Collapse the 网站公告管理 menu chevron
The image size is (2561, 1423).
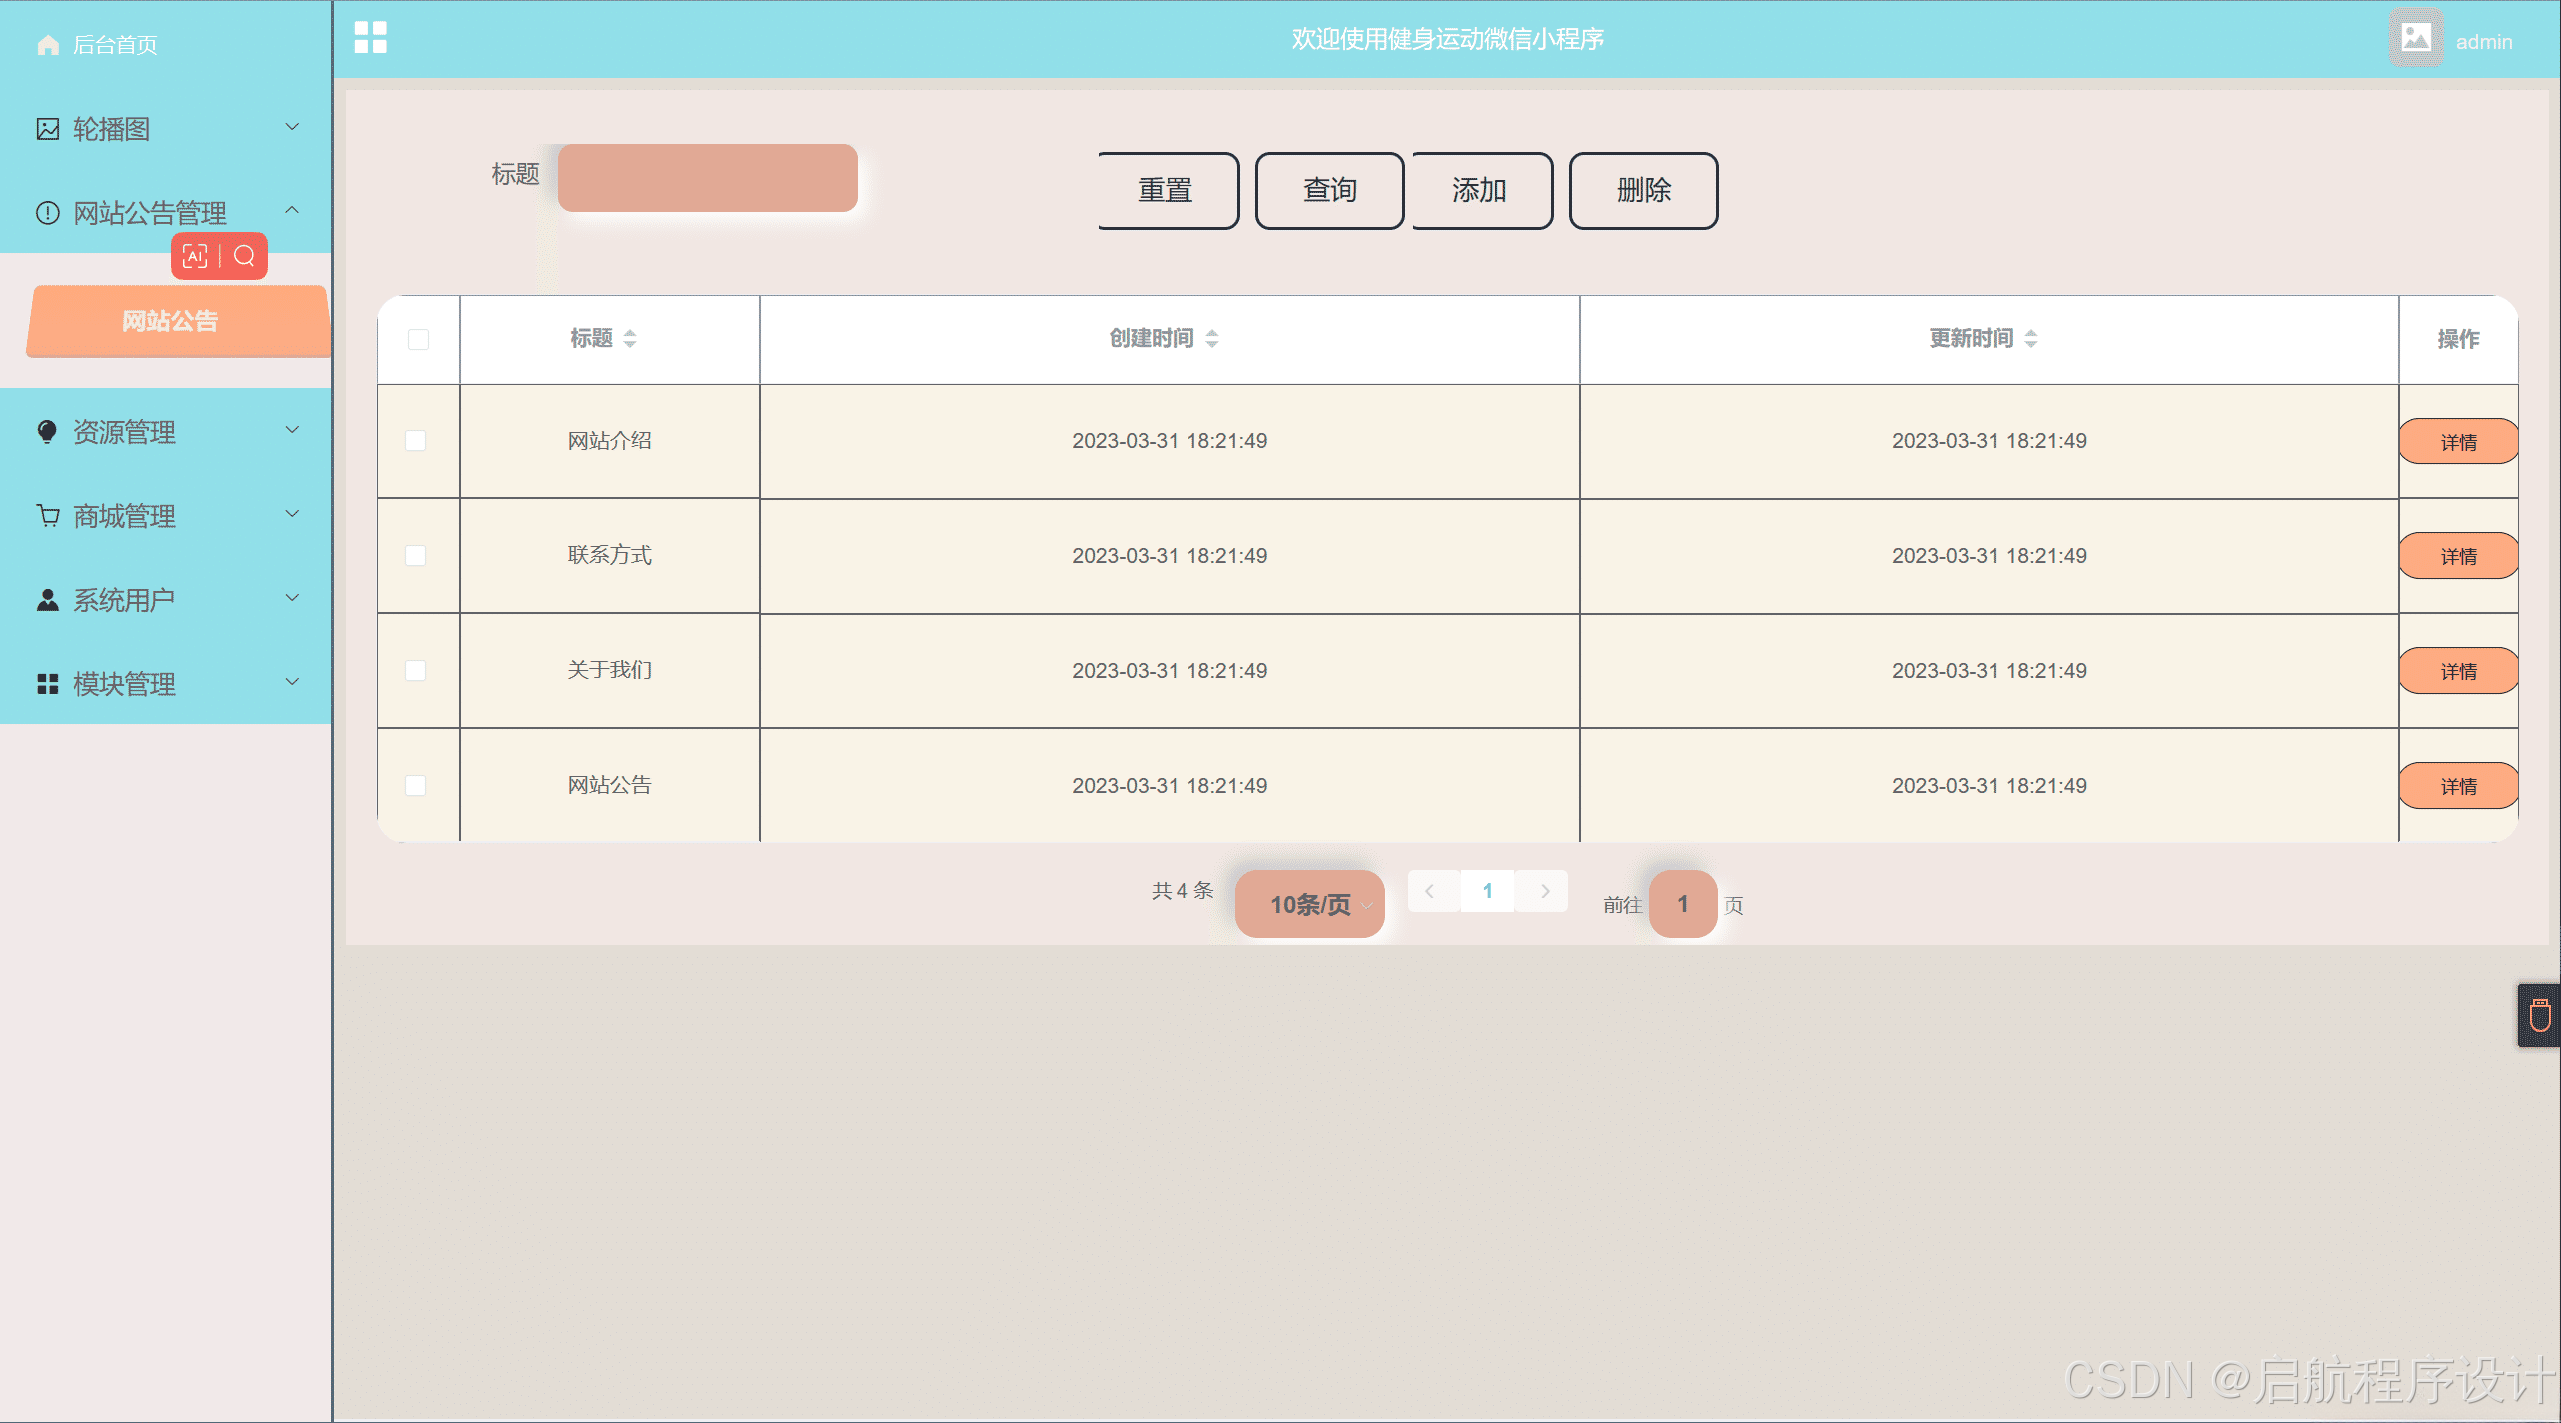[x=292, y=210]
